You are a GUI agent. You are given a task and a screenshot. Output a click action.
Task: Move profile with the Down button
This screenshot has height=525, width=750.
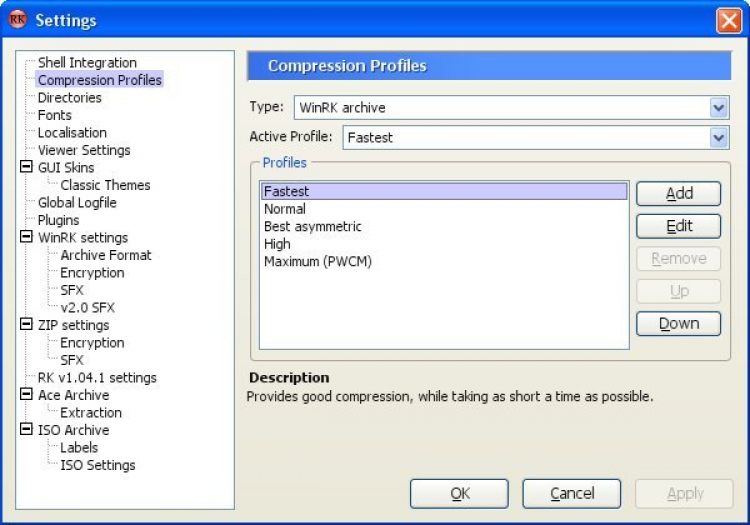point(678,324)
